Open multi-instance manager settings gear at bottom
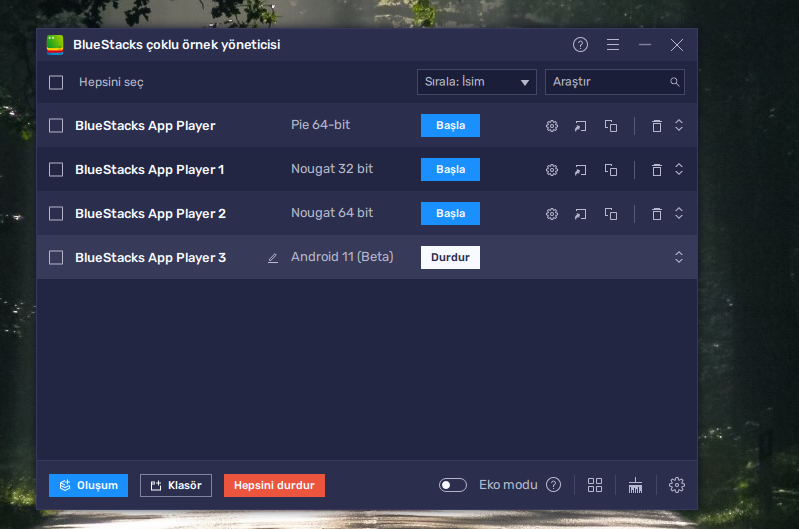 (x=676, y=485)
